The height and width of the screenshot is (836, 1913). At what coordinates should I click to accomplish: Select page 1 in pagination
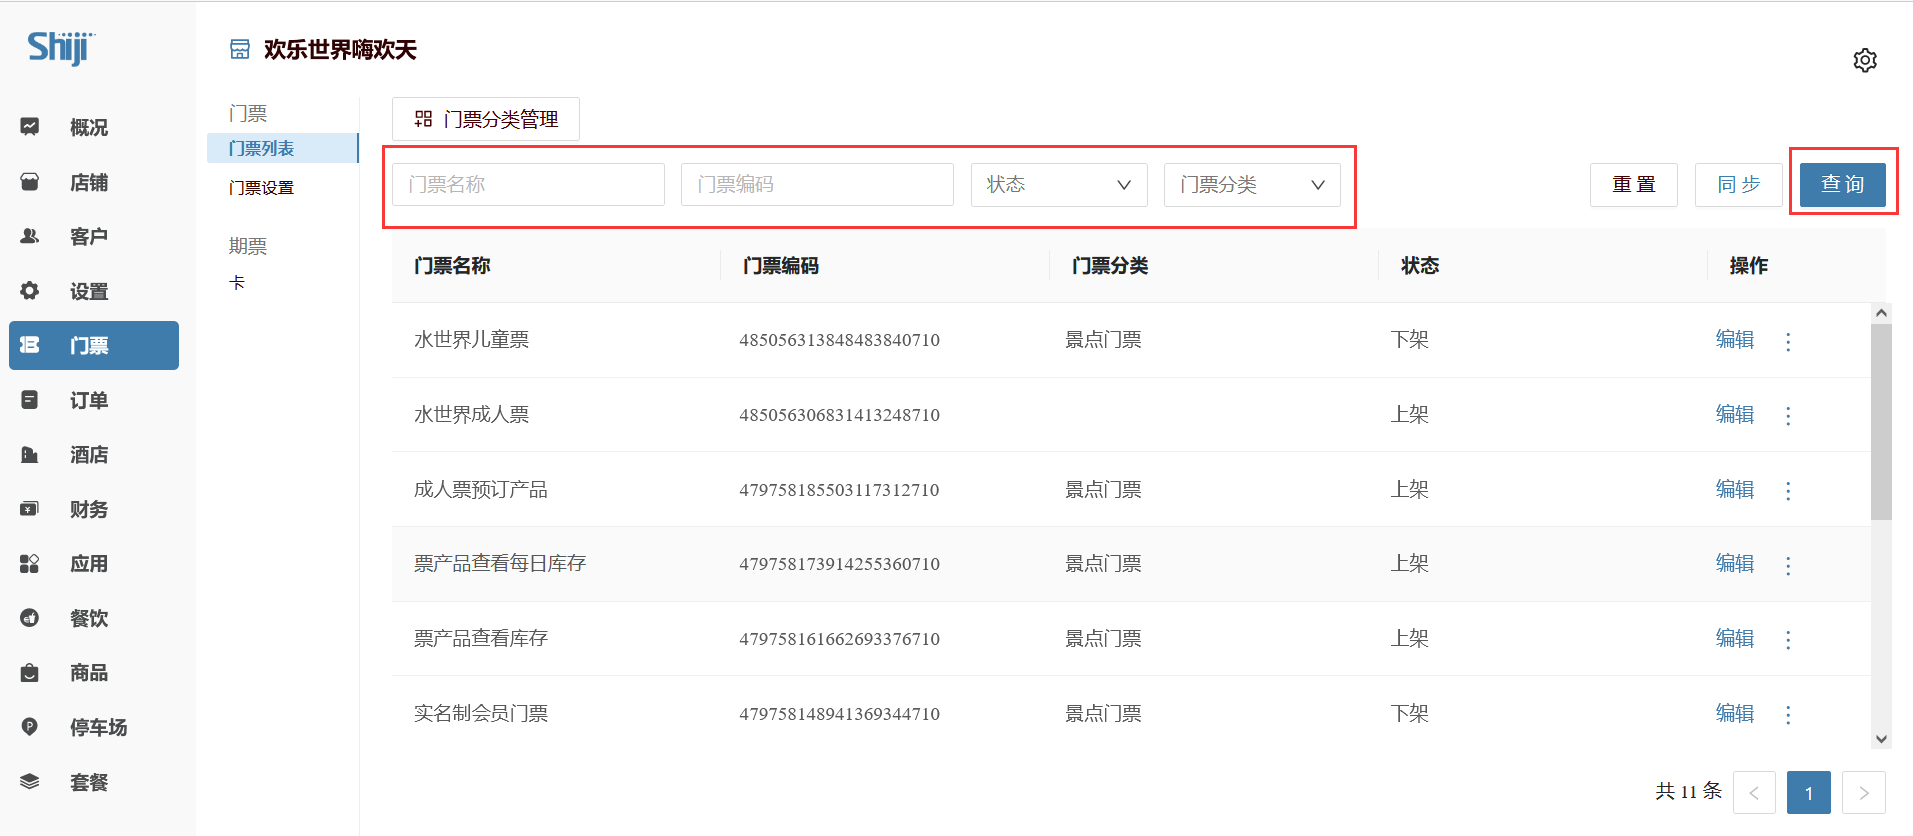pyautogui.click(x=1809, y=792)
